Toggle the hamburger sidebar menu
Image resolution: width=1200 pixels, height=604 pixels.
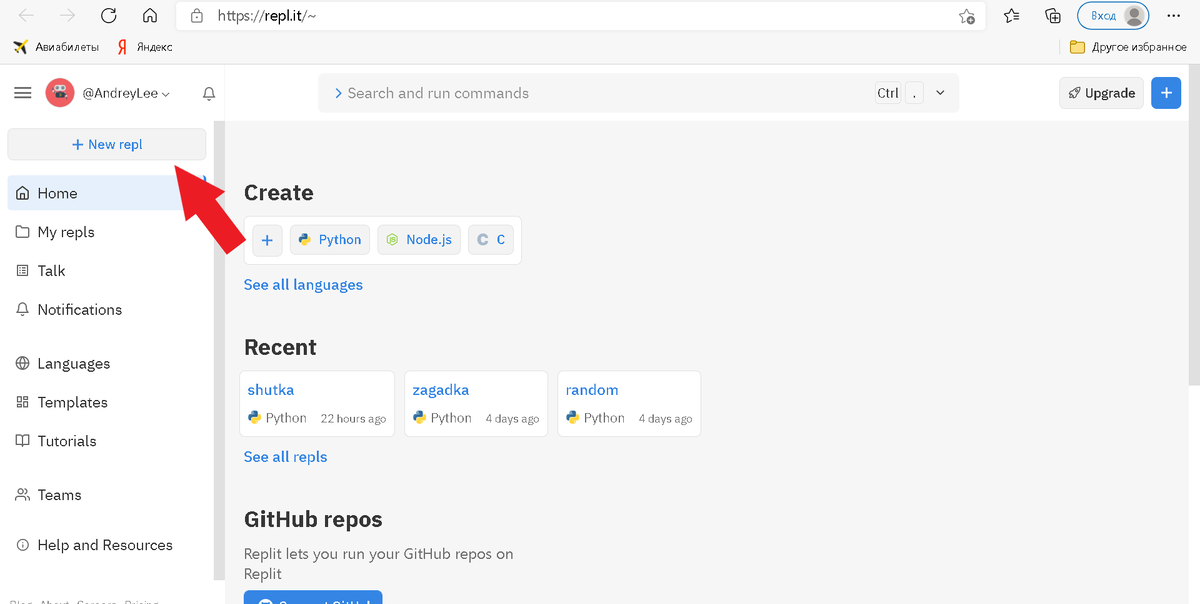[22, 93]
